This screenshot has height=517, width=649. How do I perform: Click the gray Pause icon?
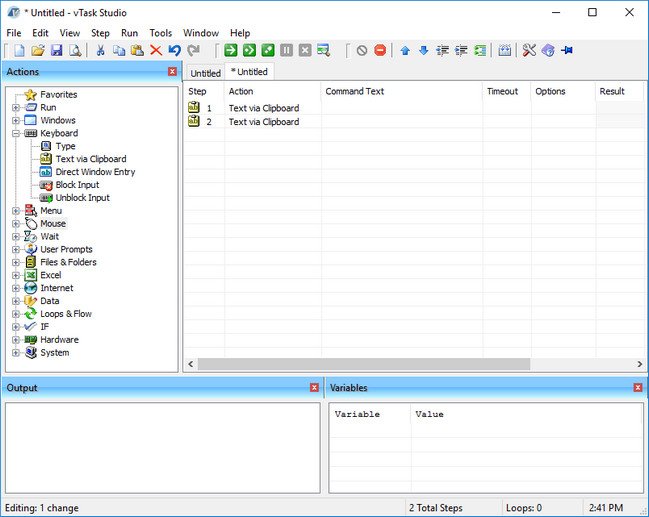click(x=286, y=50)
